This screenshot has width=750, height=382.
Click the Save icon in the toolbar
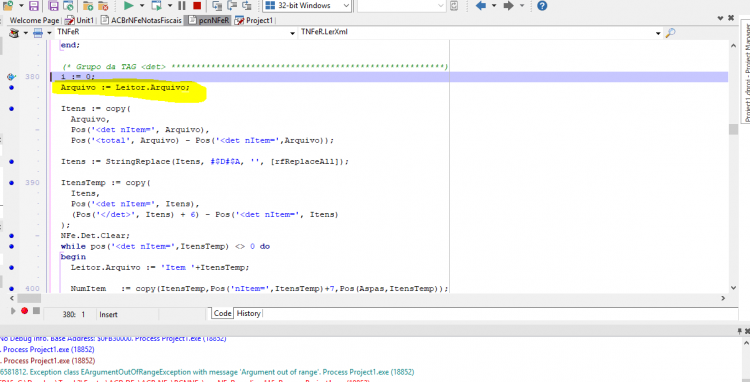click(33, 6)
